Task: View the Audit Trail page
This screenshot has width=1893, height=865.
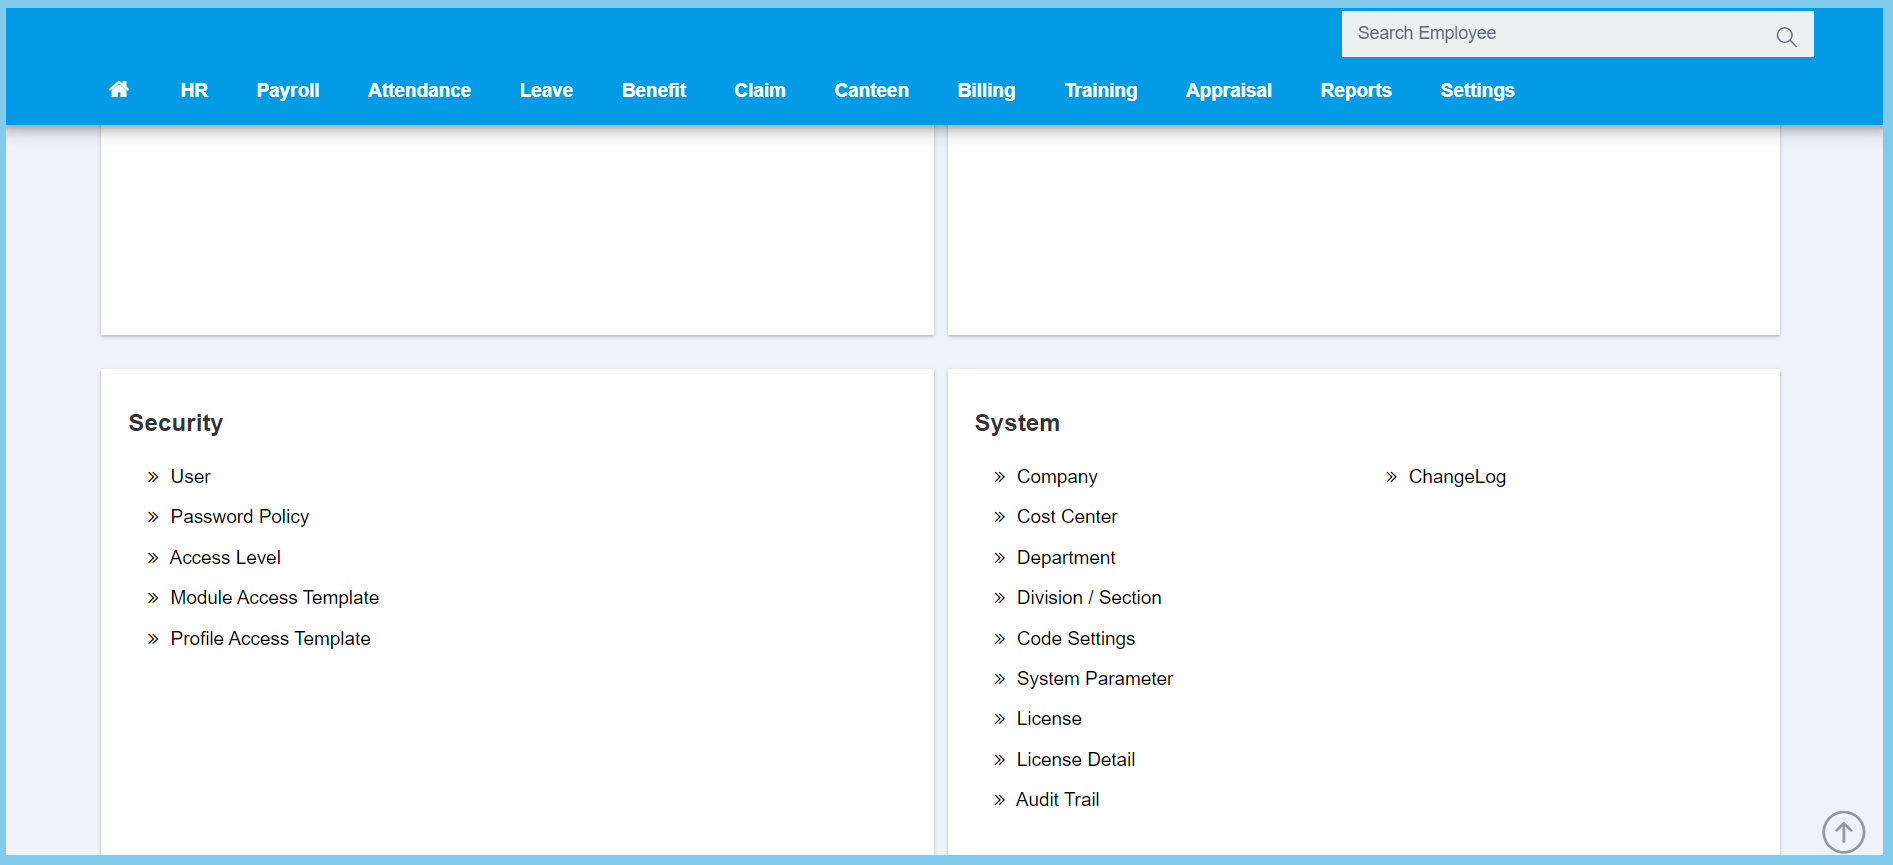Action: point(1057,800)
